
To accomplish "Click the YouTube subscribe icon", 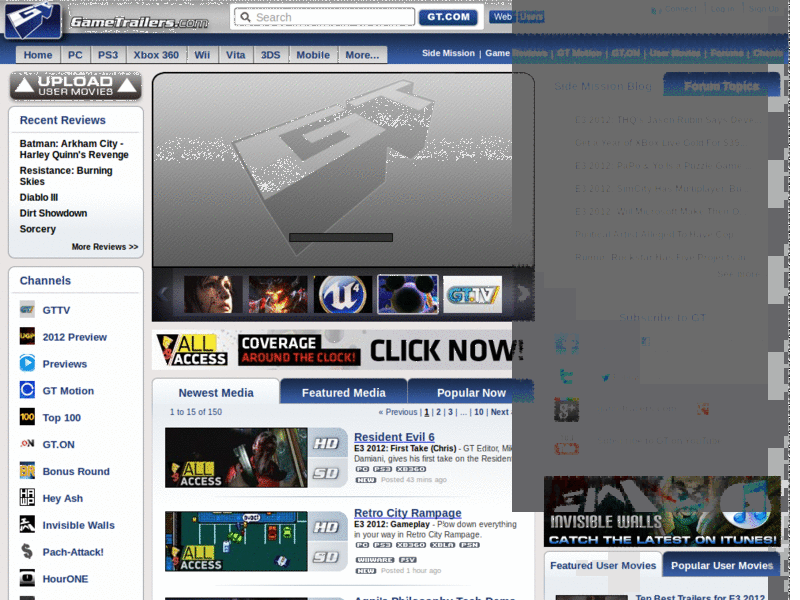I will coord(567,444).
